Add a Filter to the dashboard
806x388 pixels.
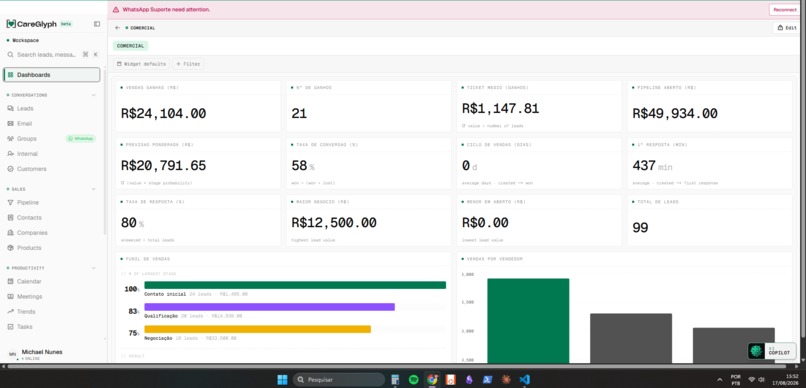pyautogui.click(x=188, y=64)
